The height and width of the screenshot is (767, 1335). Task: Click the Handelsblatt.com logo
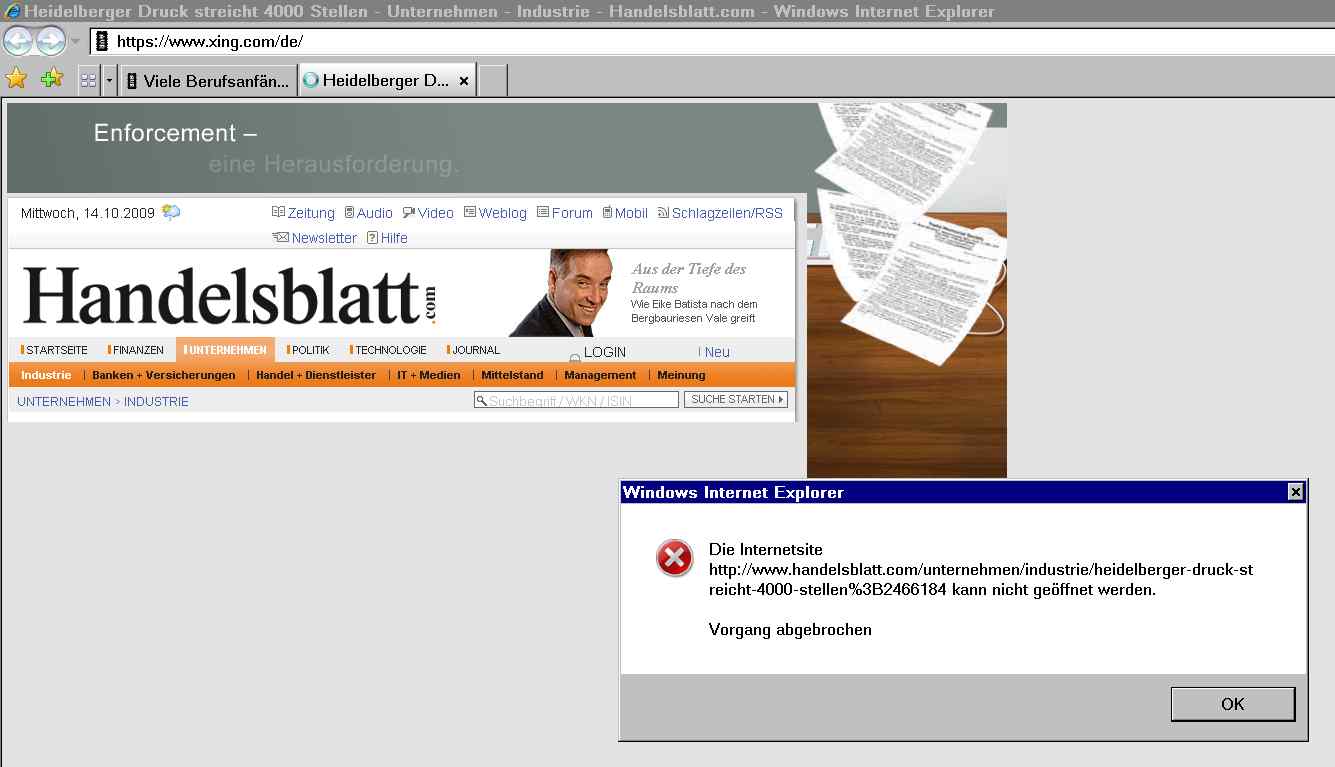230,294
